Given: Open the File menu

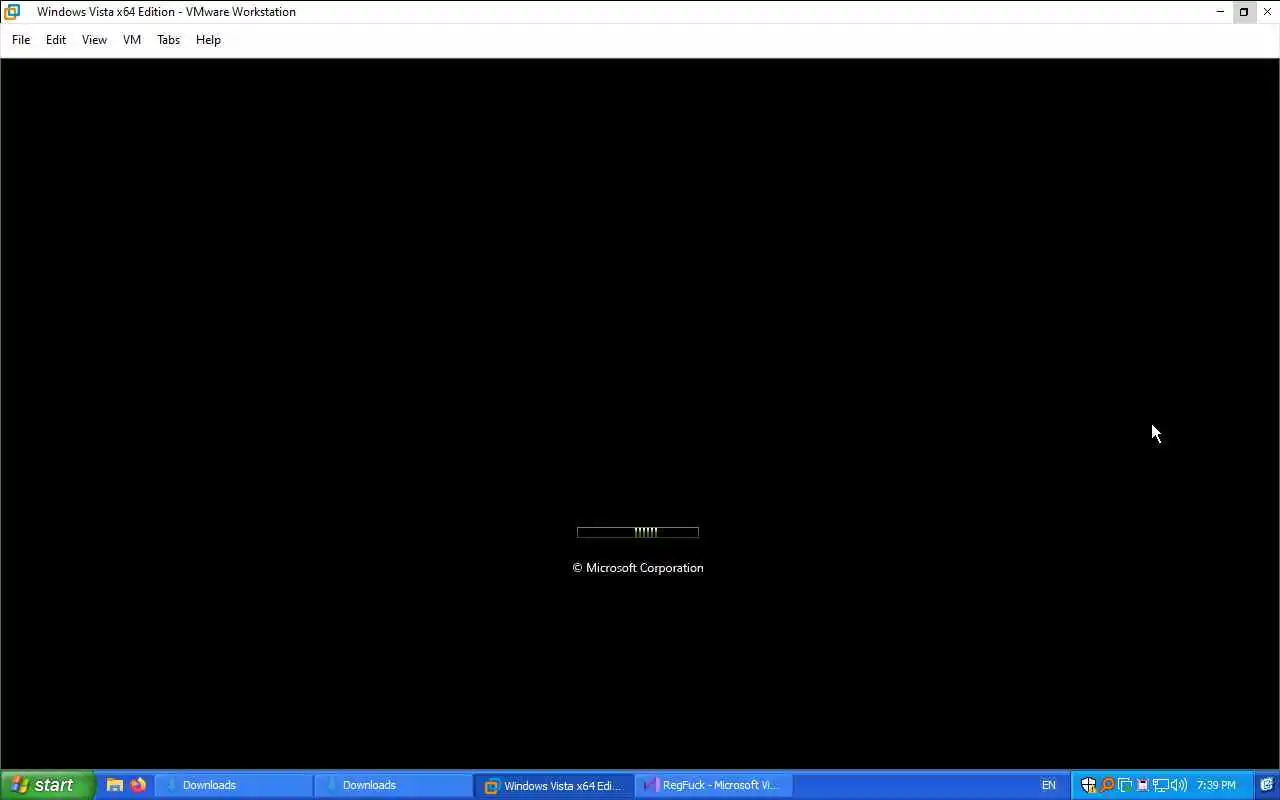Looking at the screenshot, I should pyautogui.click(x=21, y=40).
